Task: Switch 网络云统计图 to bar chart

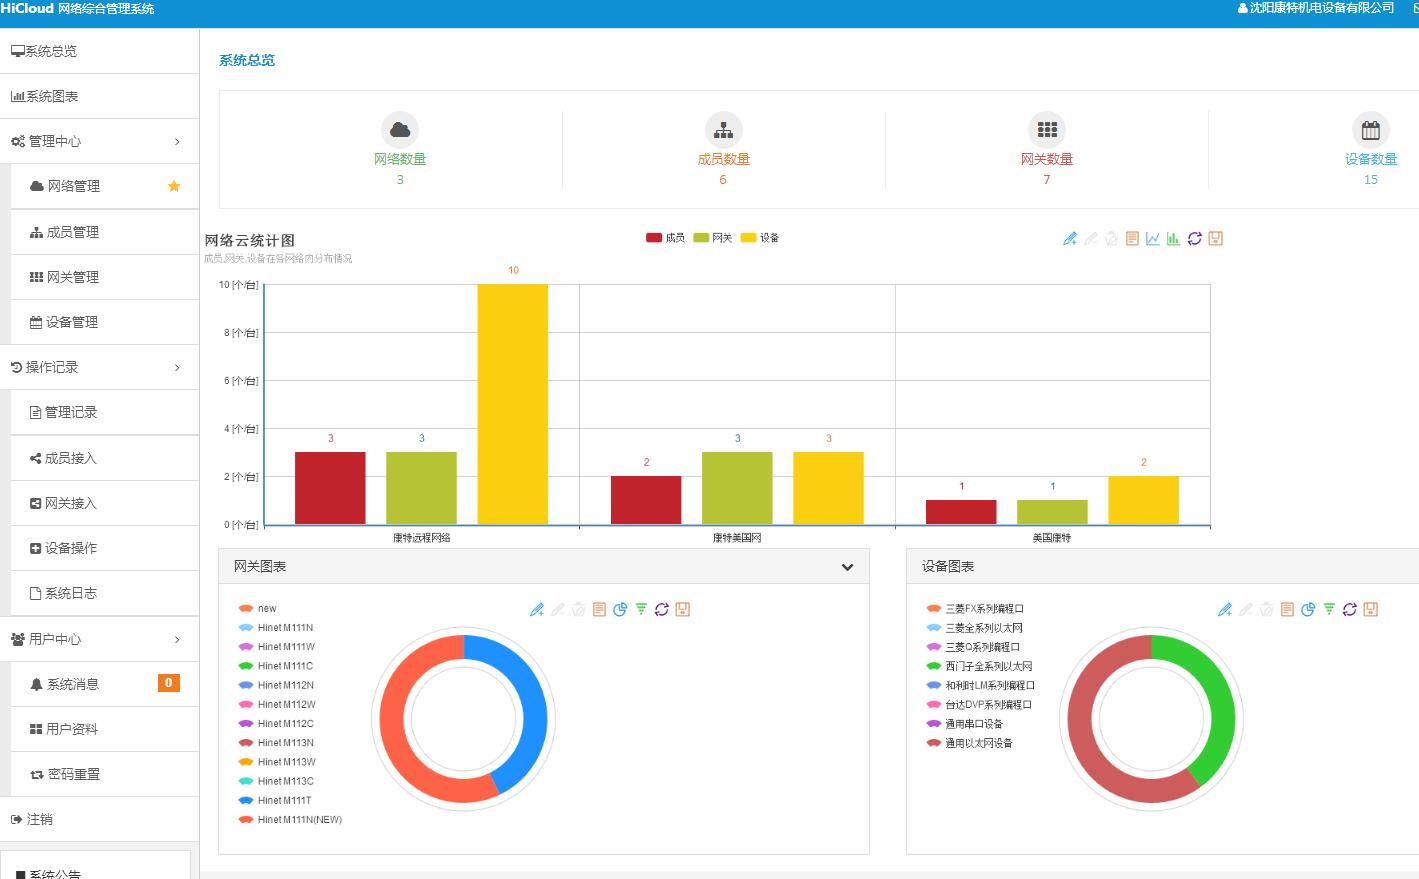Action: point(1173,238)
